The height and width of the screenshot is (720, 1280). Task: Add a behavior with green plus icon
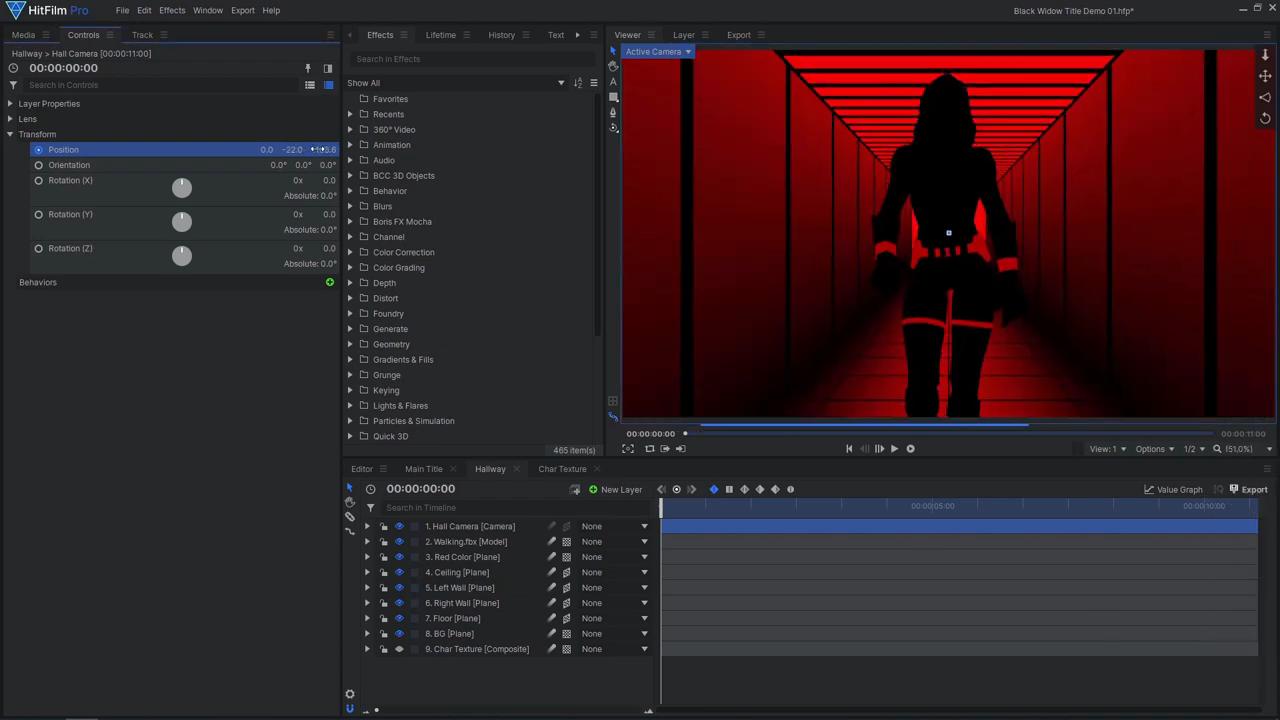330,282
